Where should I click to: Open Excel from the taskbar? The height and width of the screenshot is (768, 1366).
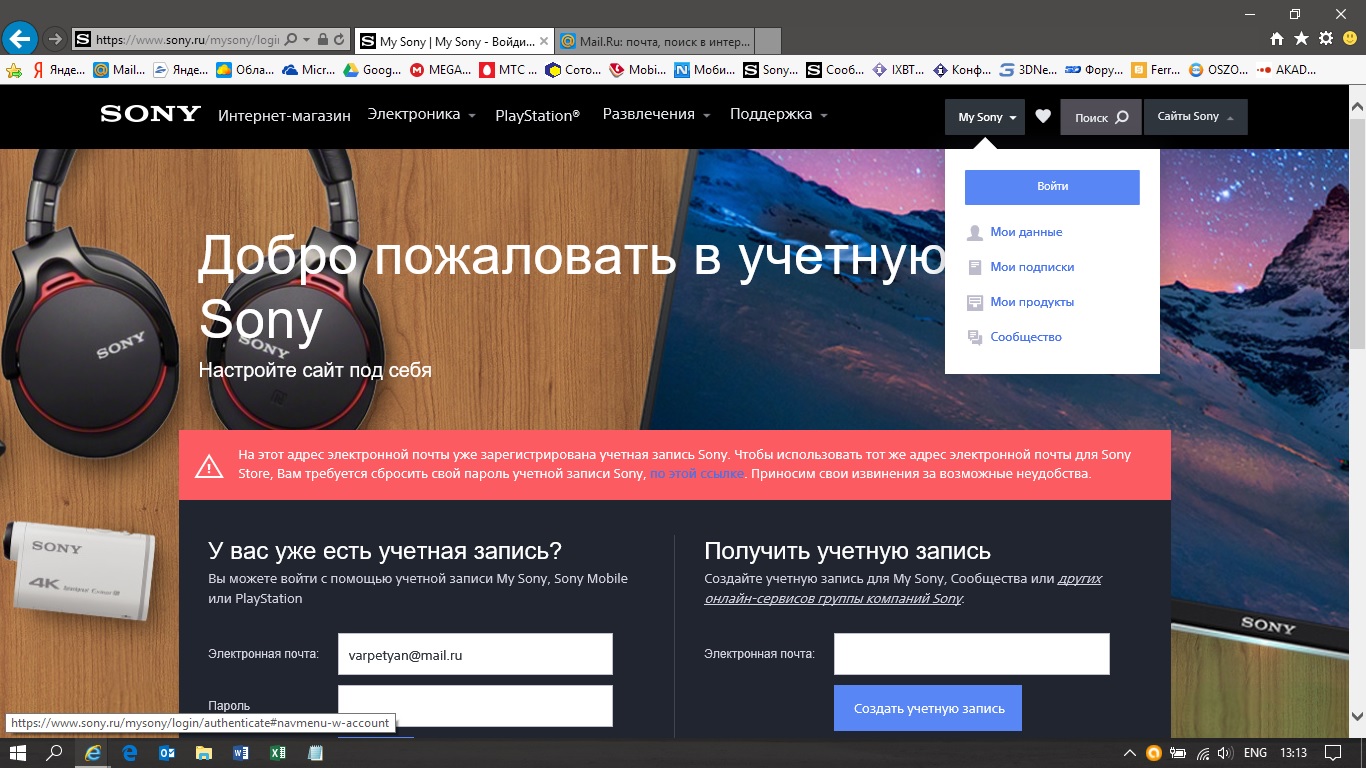point(278,754)
